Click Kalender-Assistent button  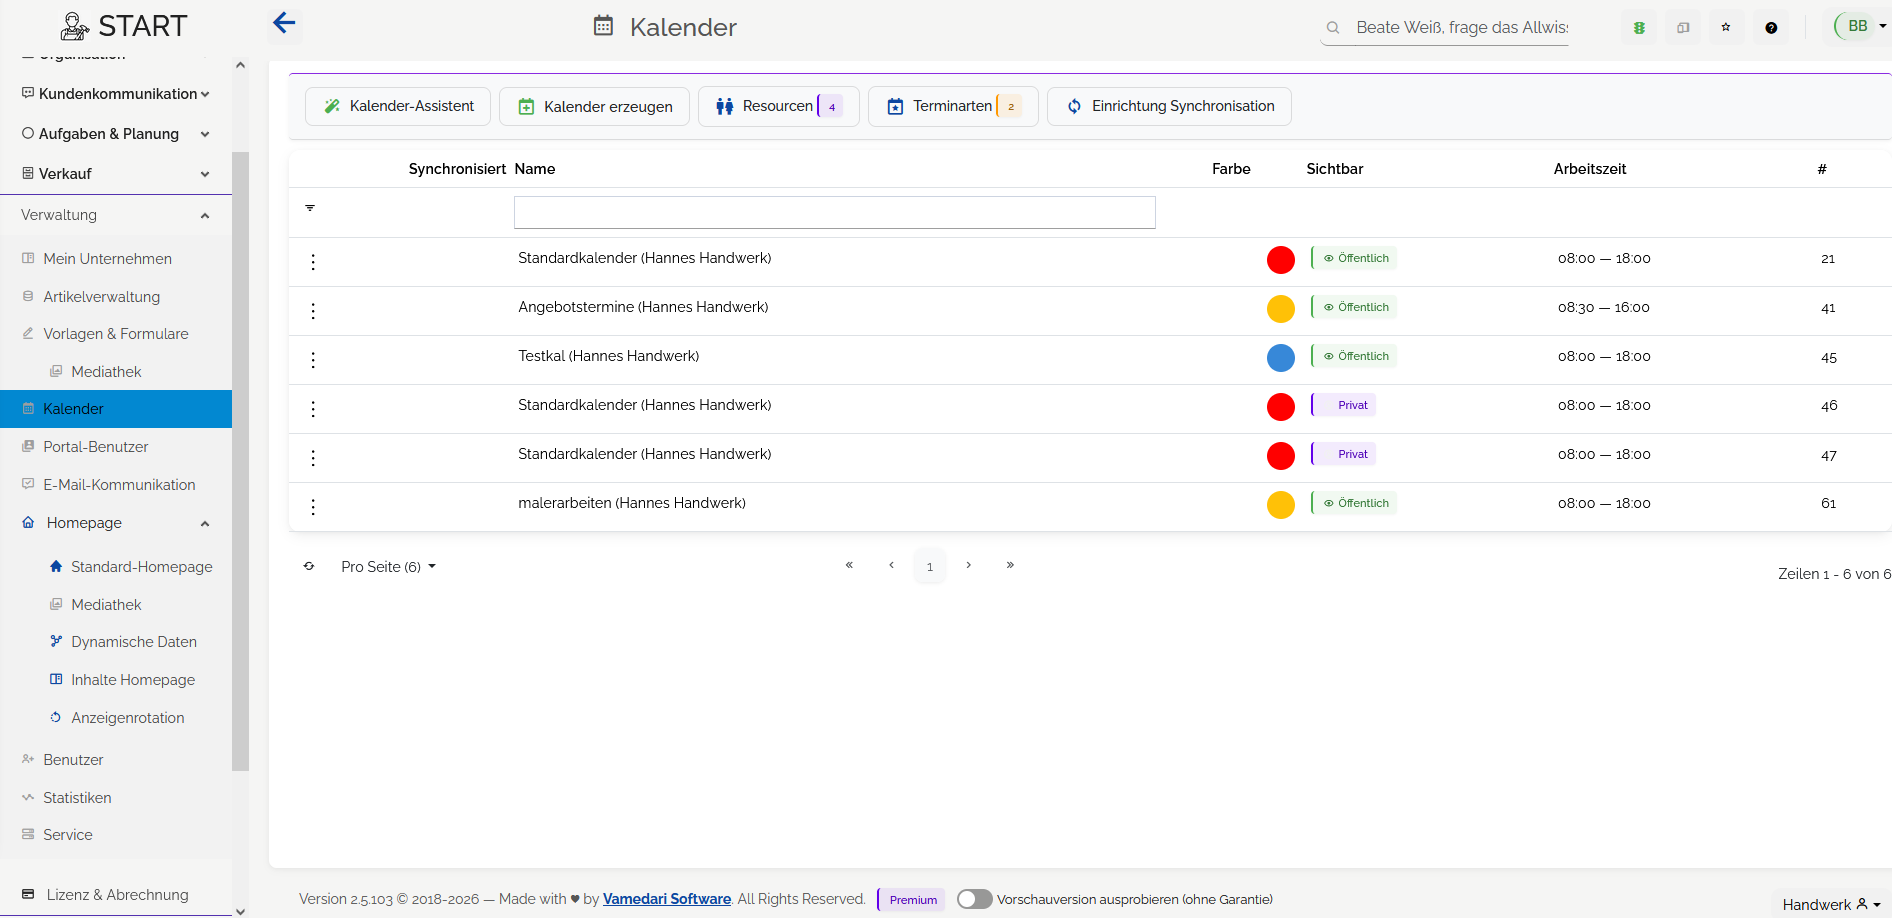click(398, 106)
